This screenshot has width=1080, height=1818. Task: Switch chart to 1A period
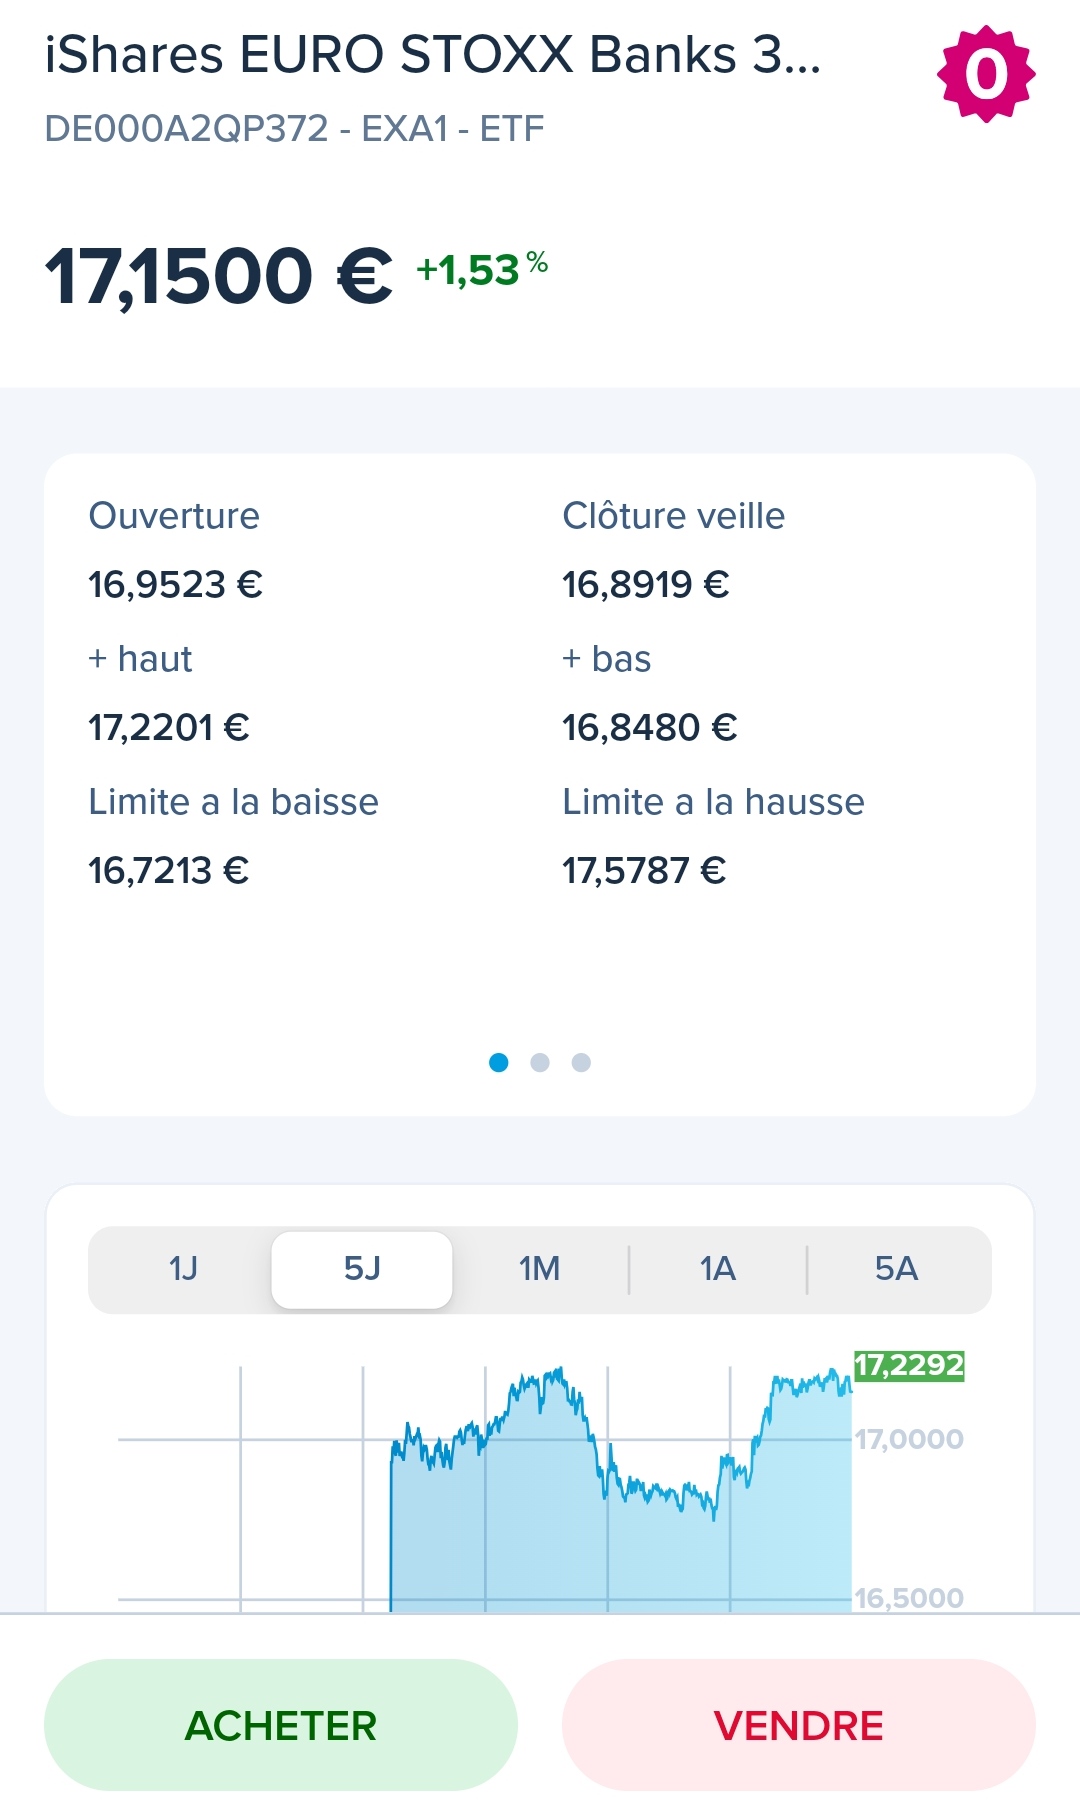point(717,1269)
